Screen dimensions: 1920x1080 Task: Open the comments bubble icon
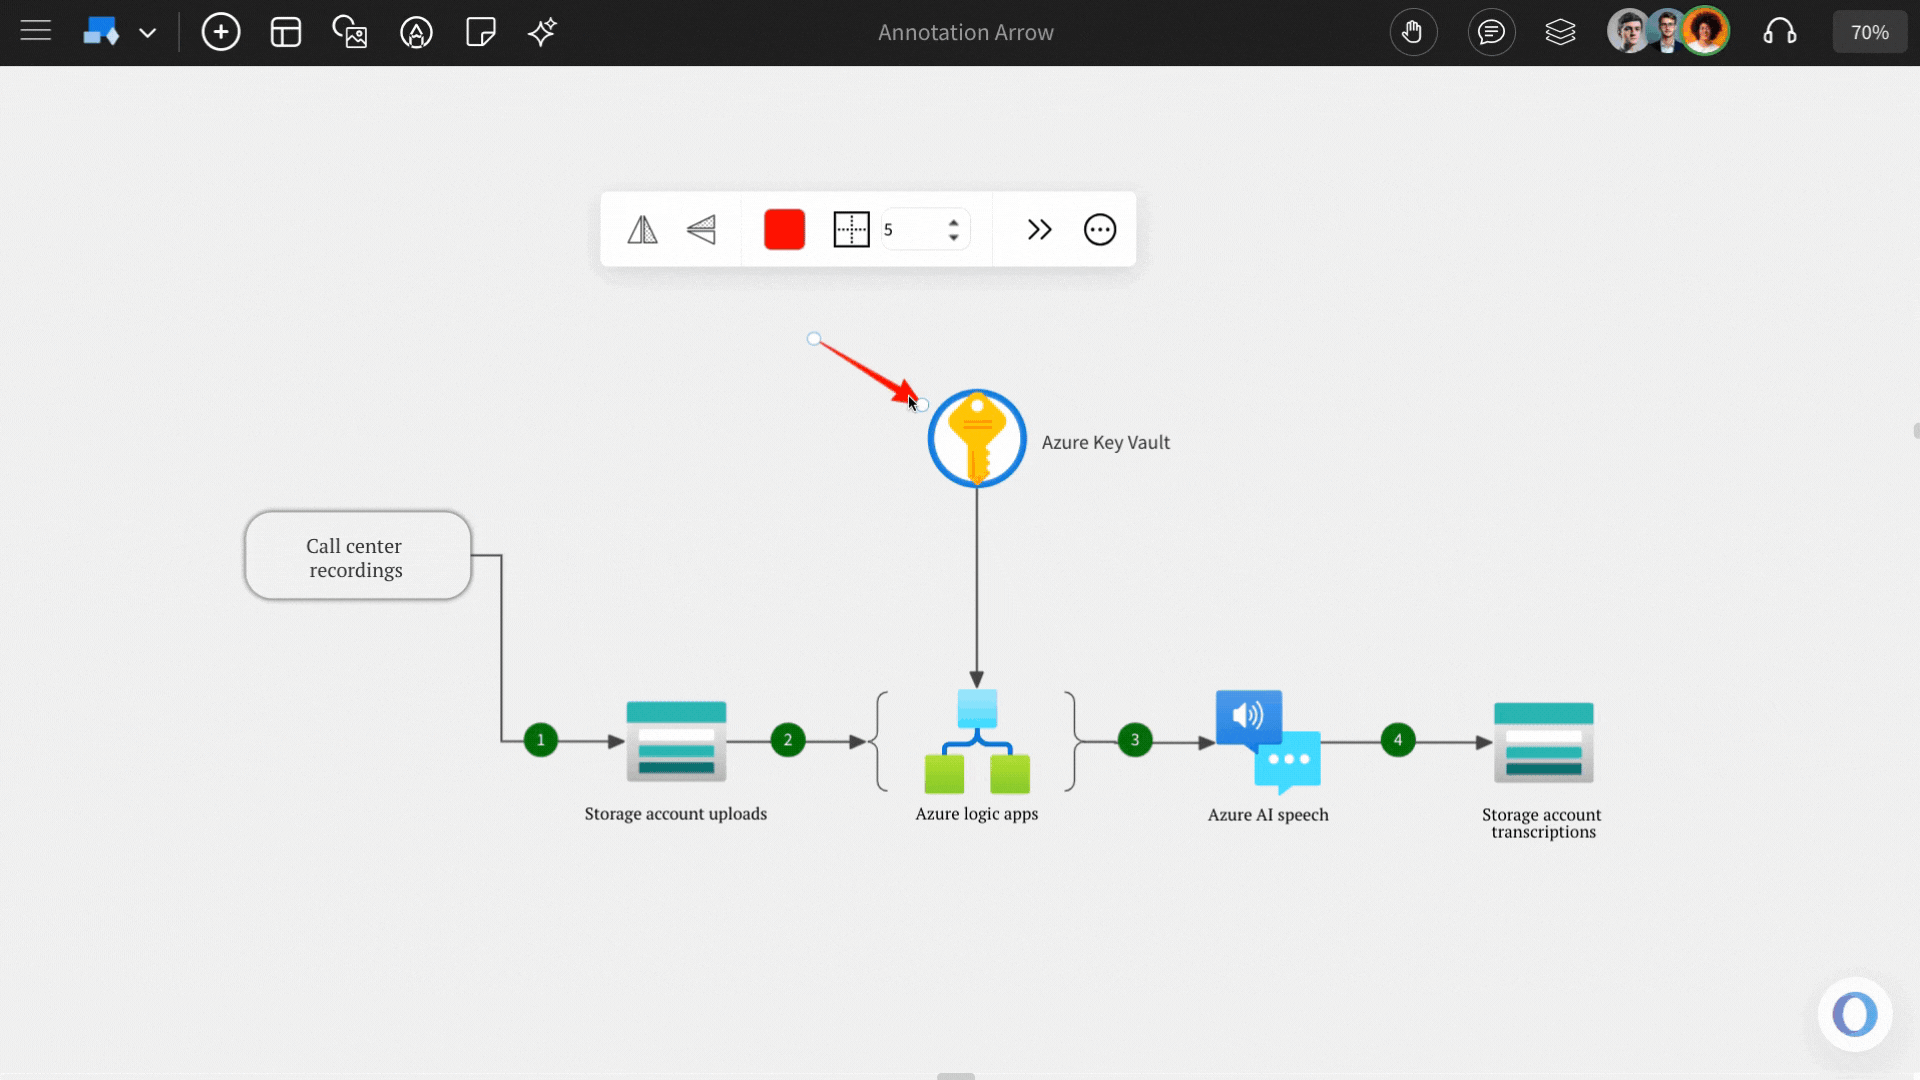(1490, 32)
